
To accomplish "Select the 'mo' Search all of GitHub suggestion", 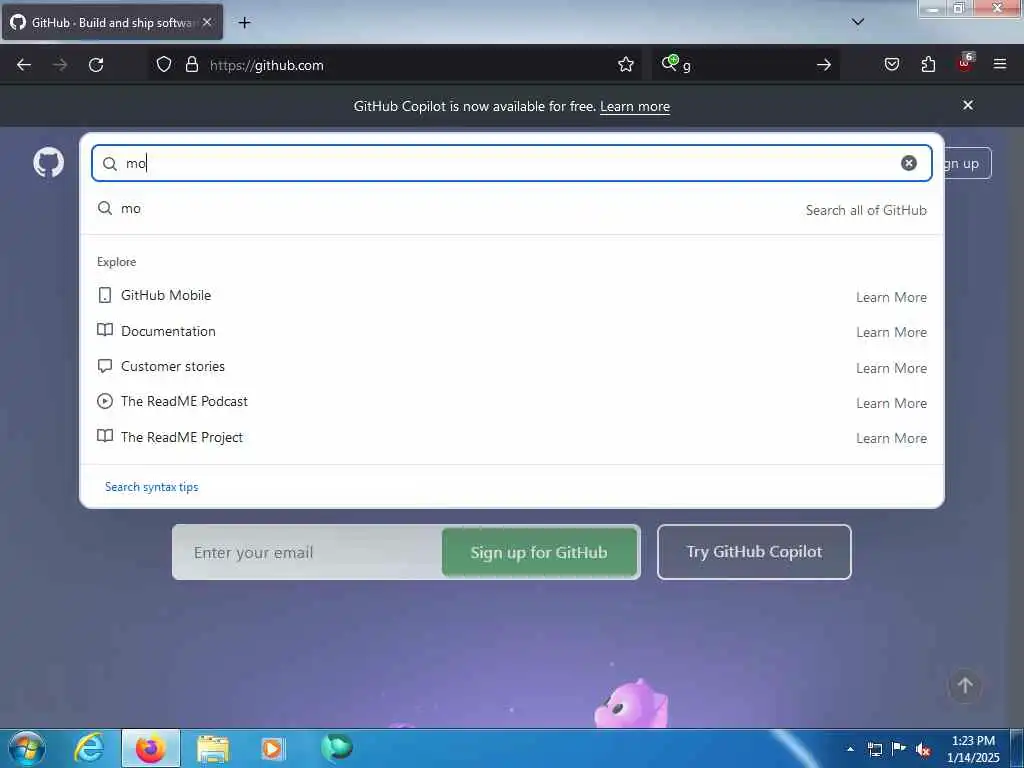I will (x=512, y=209).
